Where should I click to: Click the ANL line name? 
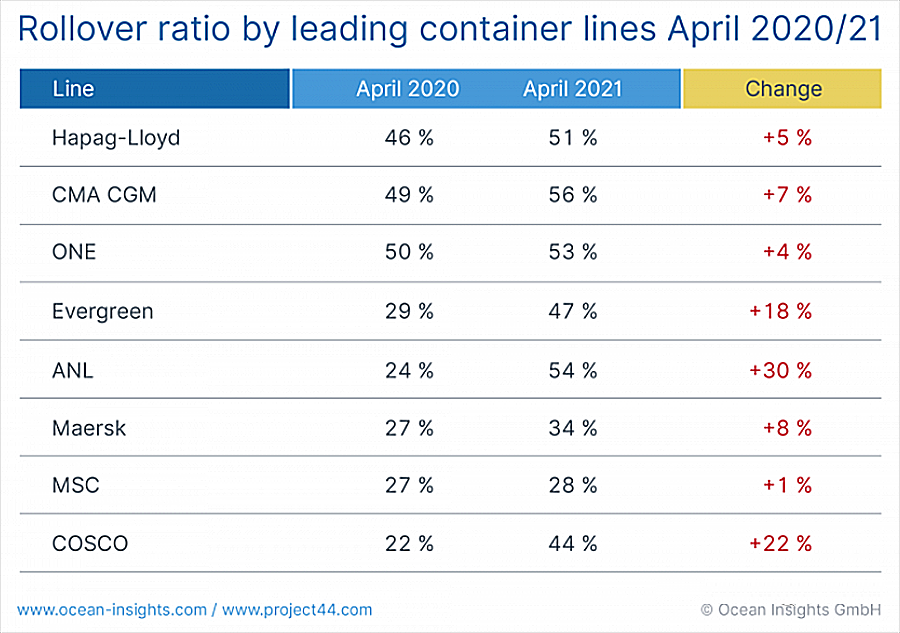point(72,371)
